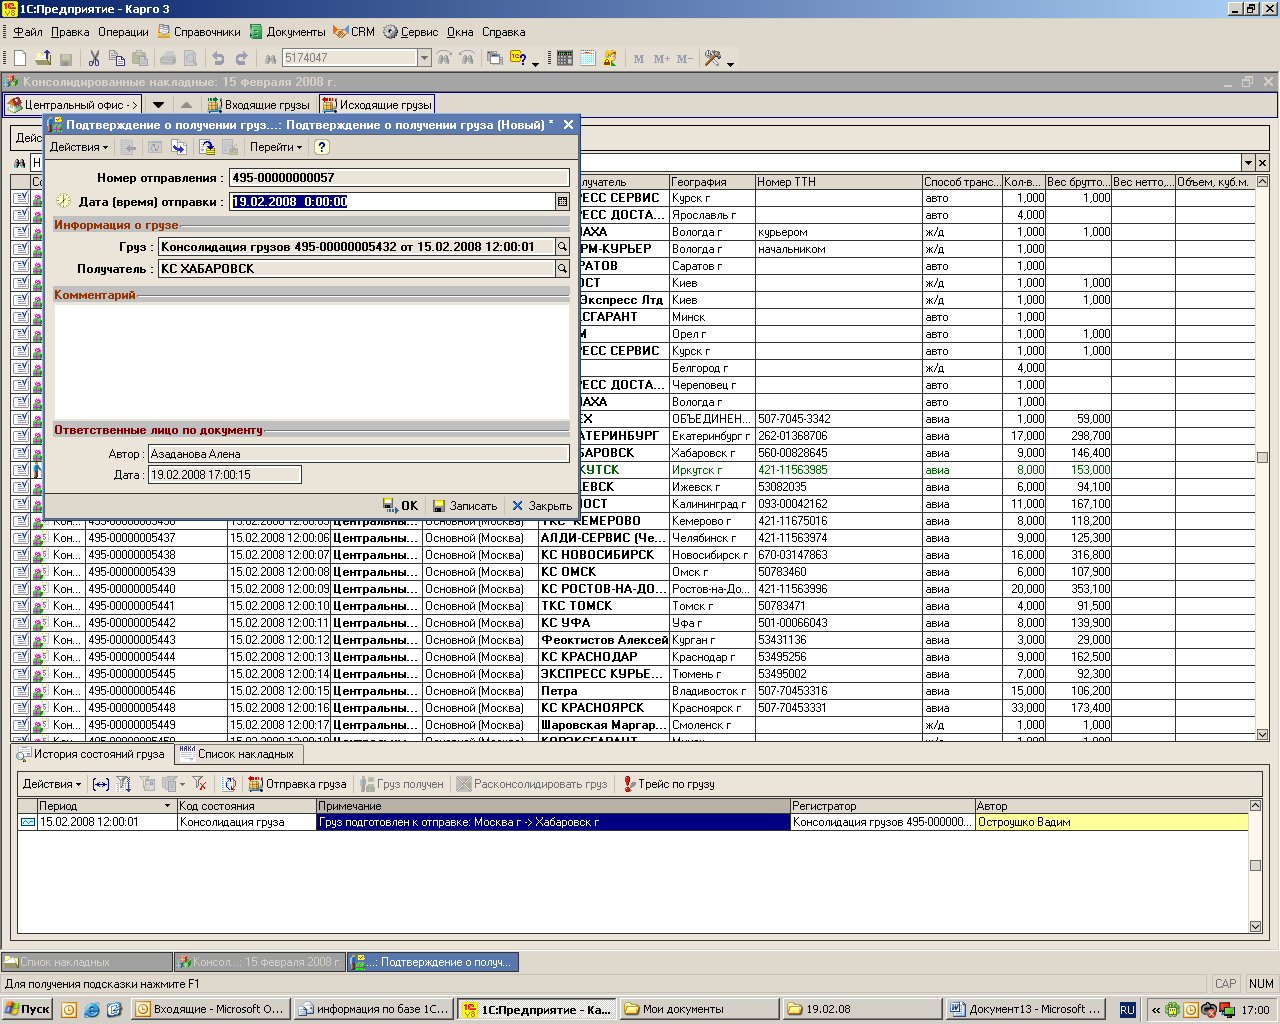Click the interval settings icon in history toolbar
Viewport: 1280px width, 1024px height.
[x=100, y=784]
